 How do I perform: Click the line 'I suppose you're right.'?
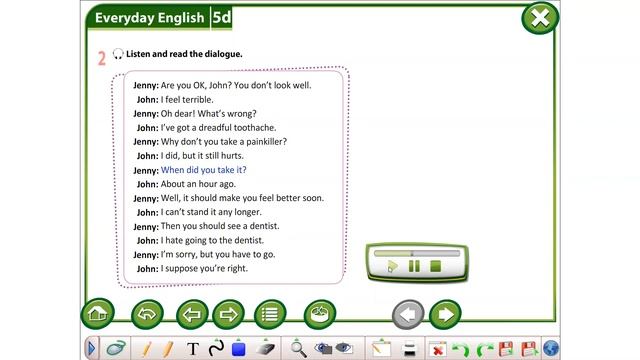(x=204, y=269)
